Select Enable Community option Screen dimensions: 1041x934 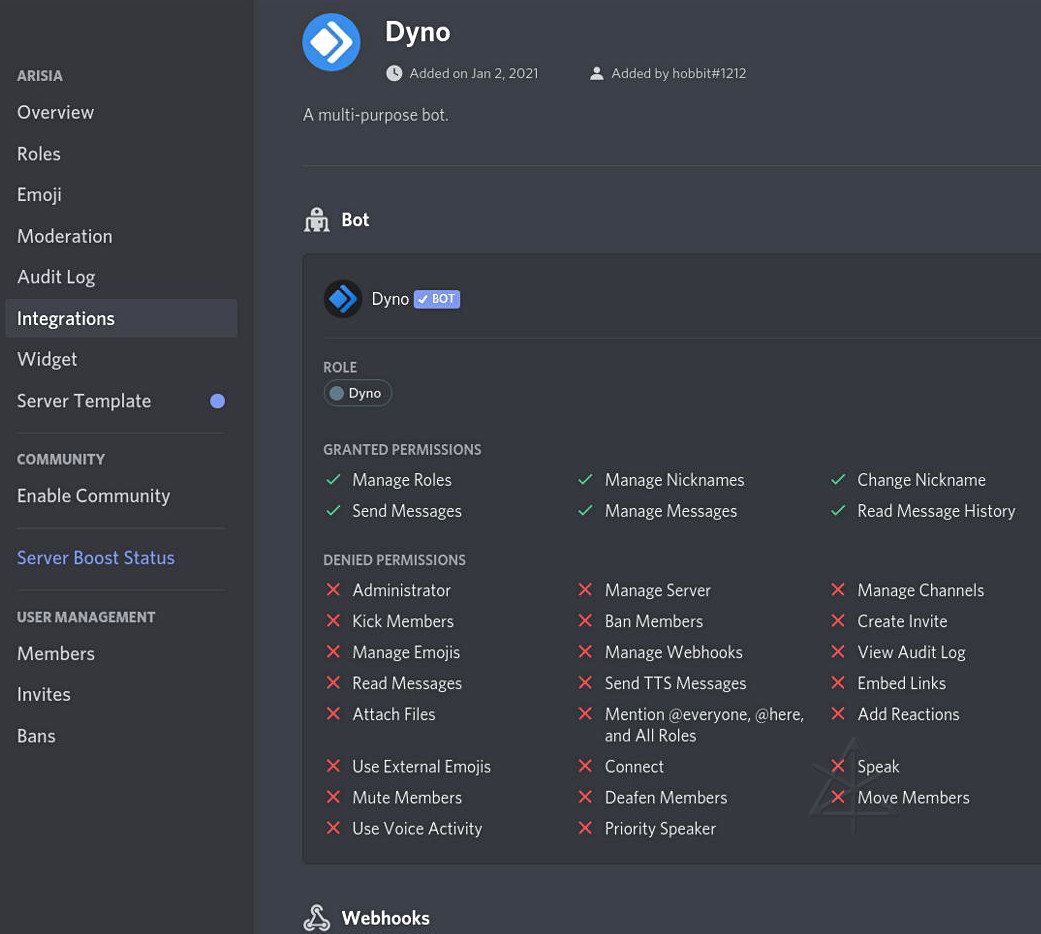(x=94, y=496)
